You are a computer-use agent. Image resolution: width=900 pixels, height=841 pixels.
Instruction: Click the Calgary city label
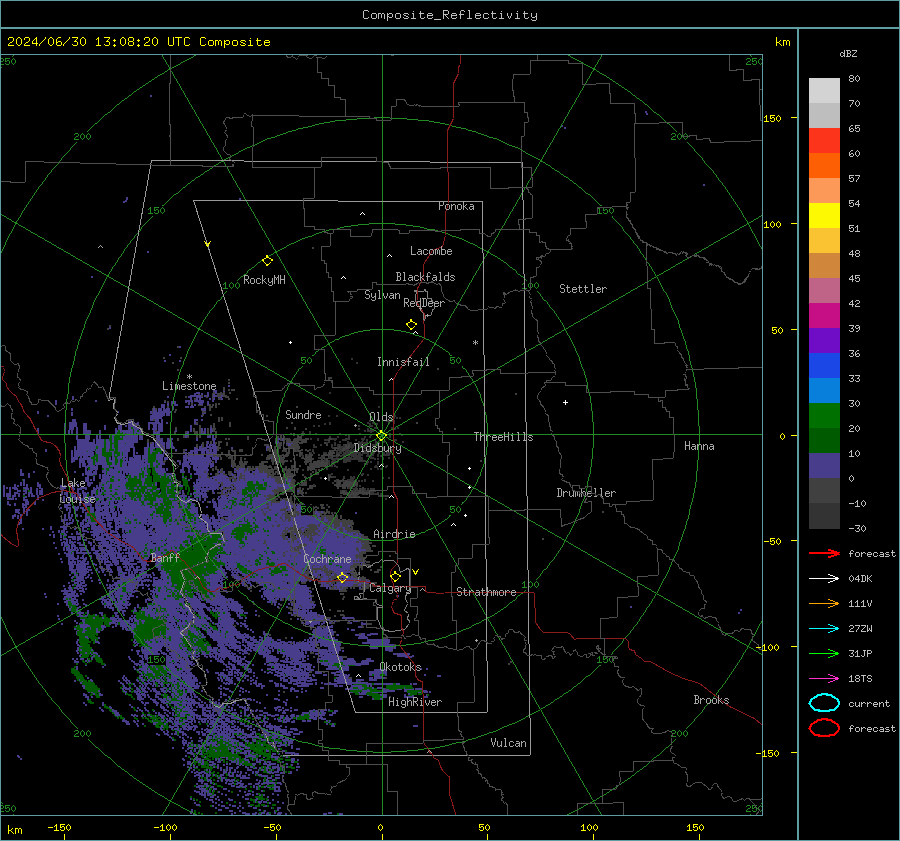point(390,588)
